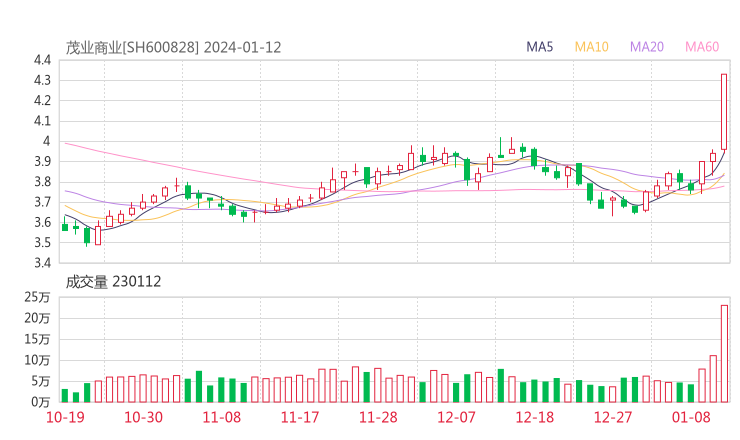Click the 10-19 date label

coord(65,417)
